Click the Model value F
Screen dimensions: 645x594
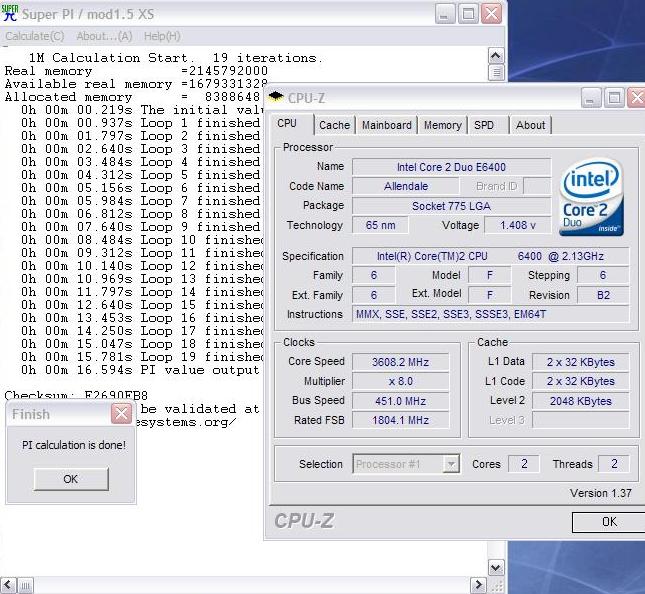pos(490,275)
